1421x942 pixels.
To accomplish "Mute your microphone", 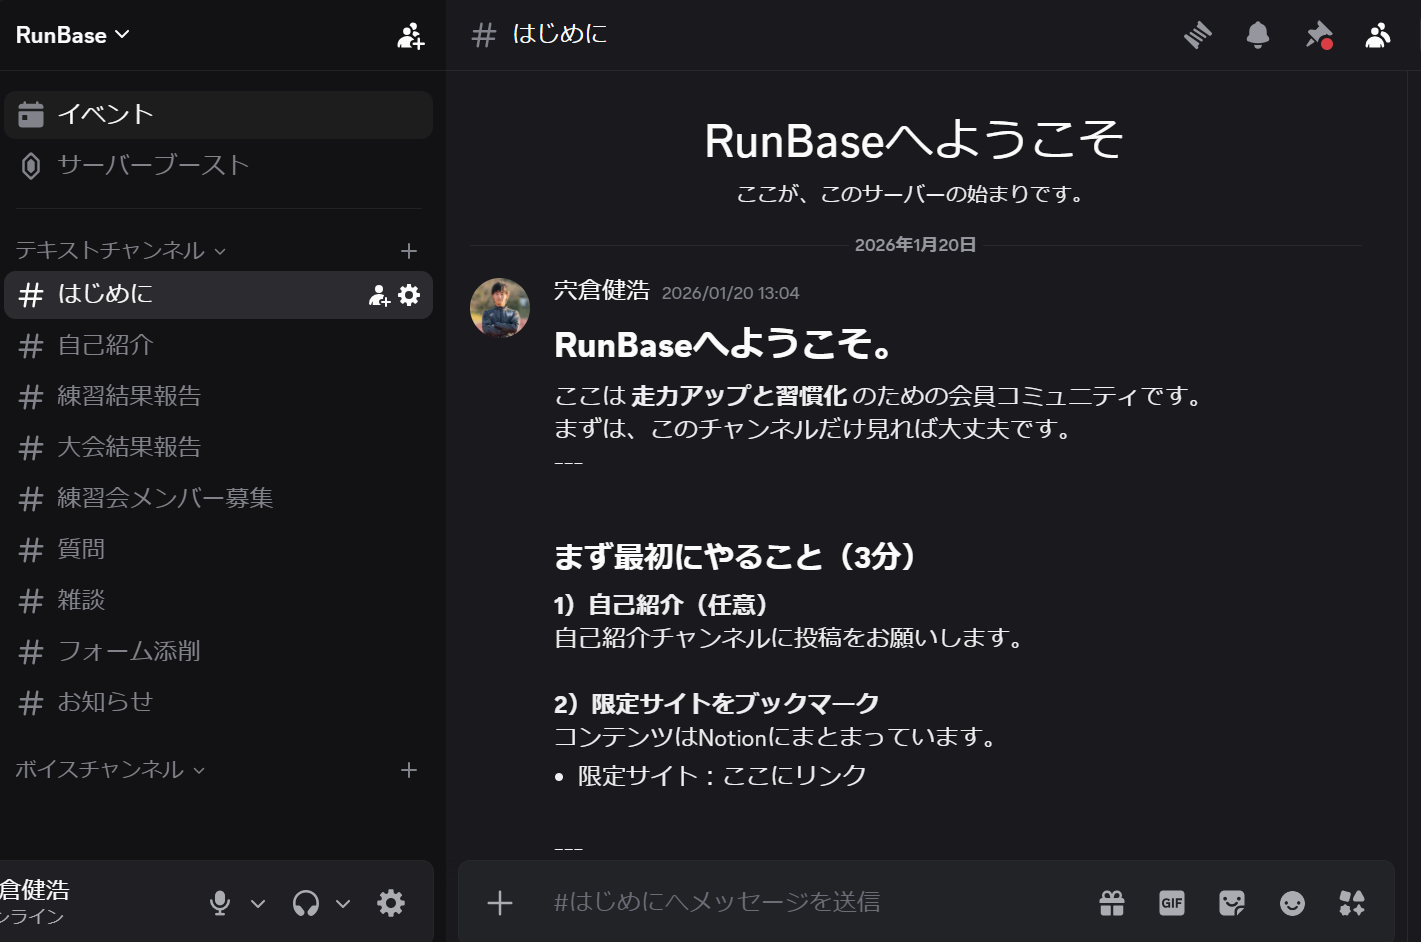I will [x=221, y=902].
